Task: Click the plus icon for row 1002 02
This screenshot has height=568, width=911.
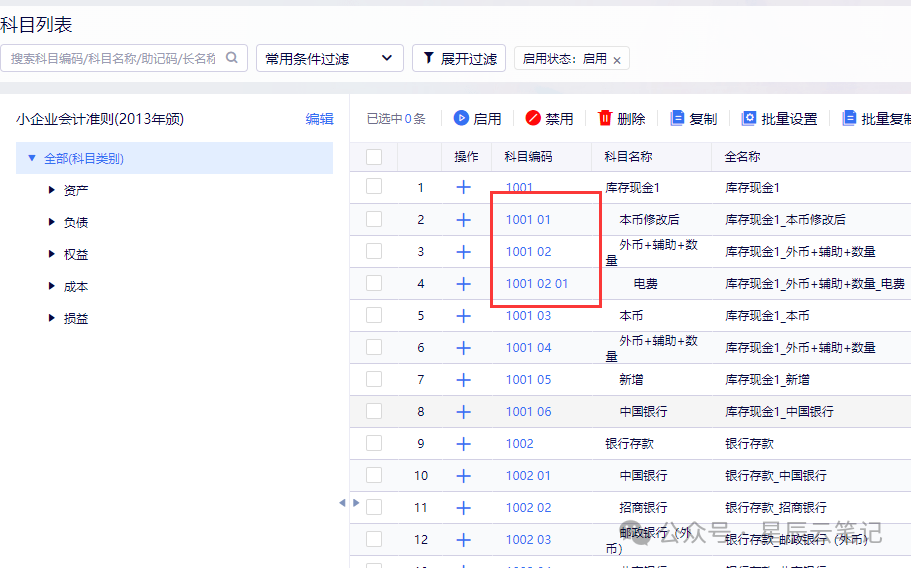Action: pyautogui.click(x=463, y=507)
